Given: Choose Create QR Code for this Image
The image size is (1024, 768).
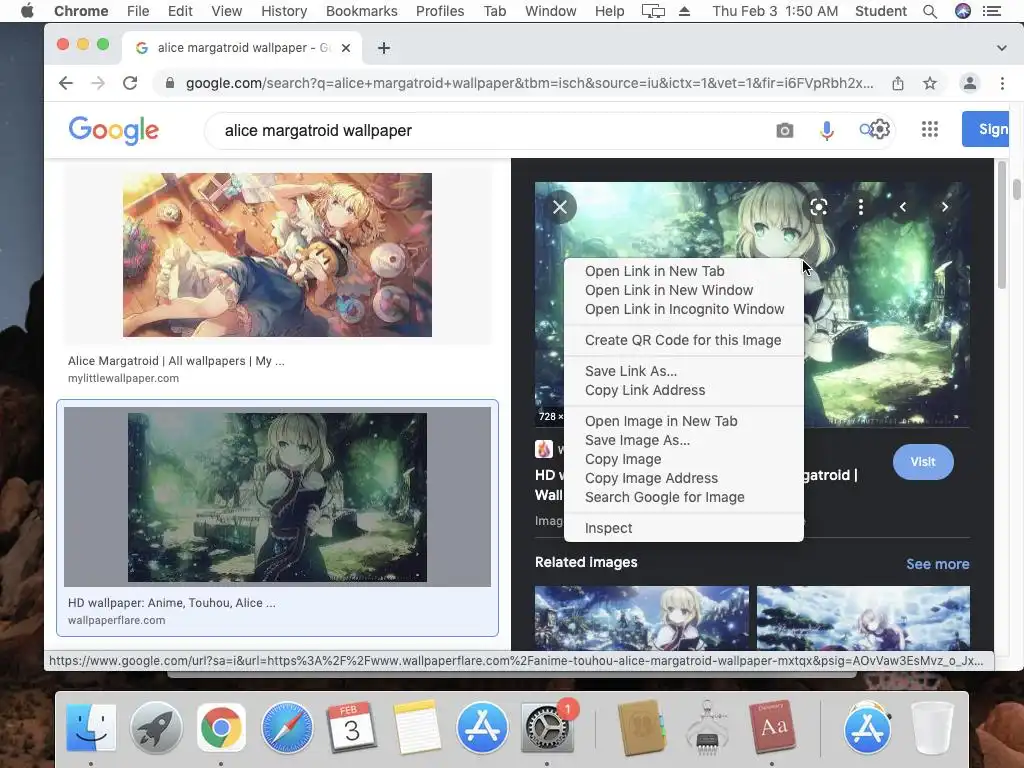Looking at the screenshot, I should [x=684, y=340].
